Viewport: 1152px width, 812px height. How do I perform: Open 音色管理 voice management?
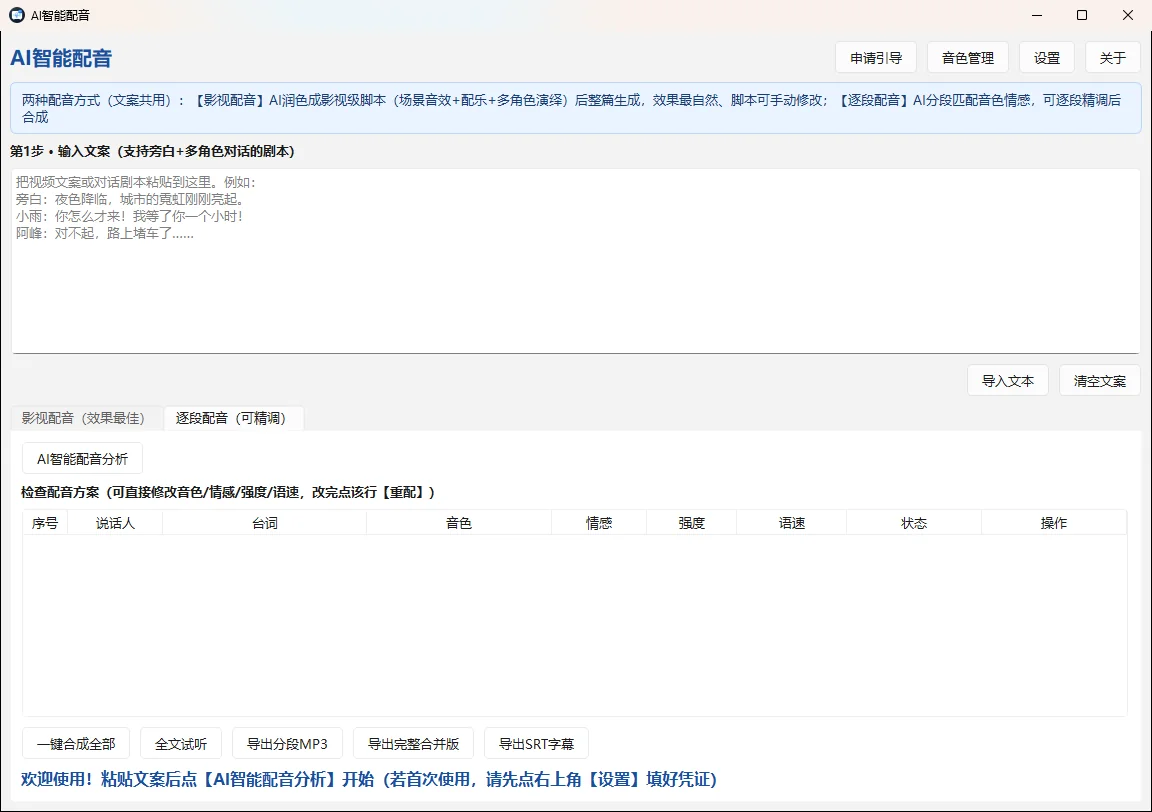[968, 58]
